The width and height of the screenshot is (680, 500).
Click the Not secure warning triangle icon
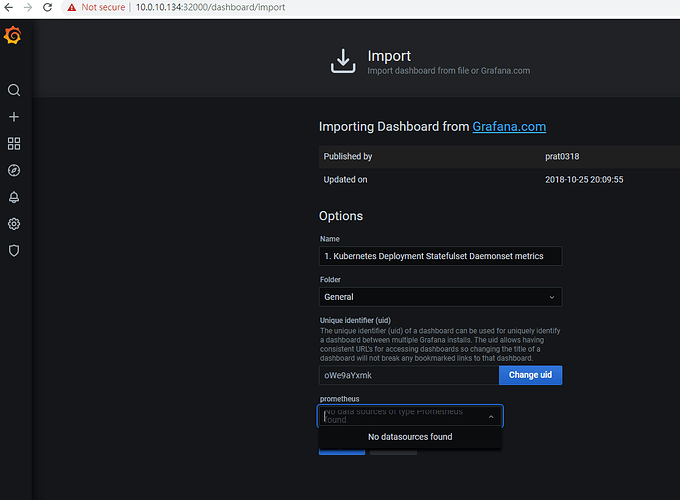coord(72,7)
